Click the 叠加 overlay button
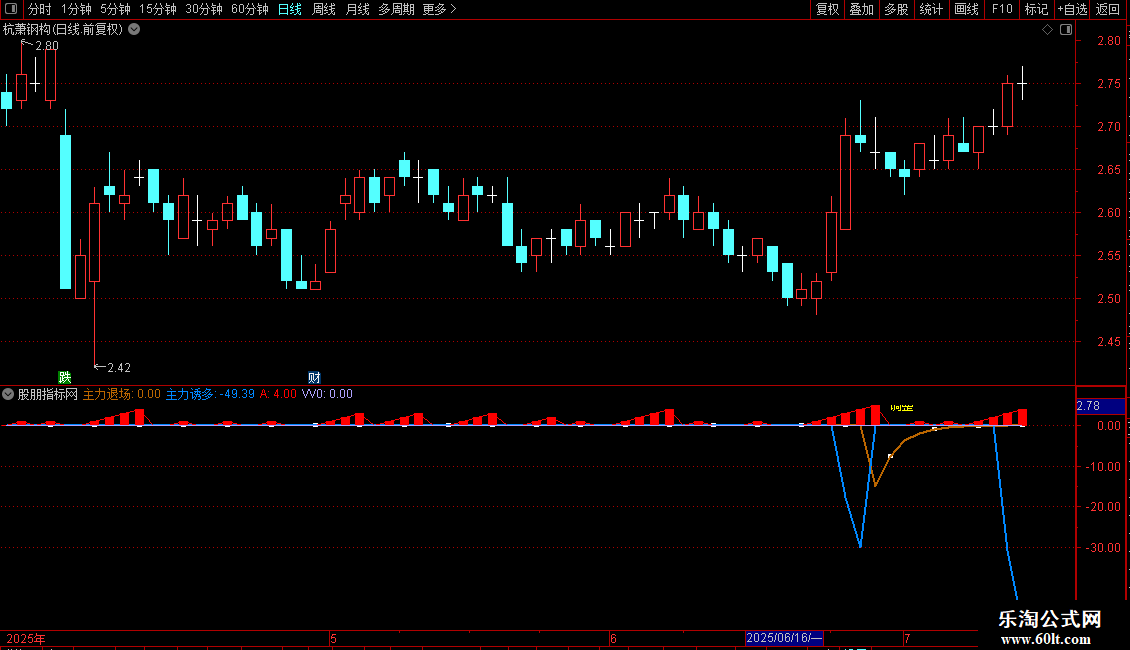The height and width of the screenshot is (650, 1130). point(861,9)
